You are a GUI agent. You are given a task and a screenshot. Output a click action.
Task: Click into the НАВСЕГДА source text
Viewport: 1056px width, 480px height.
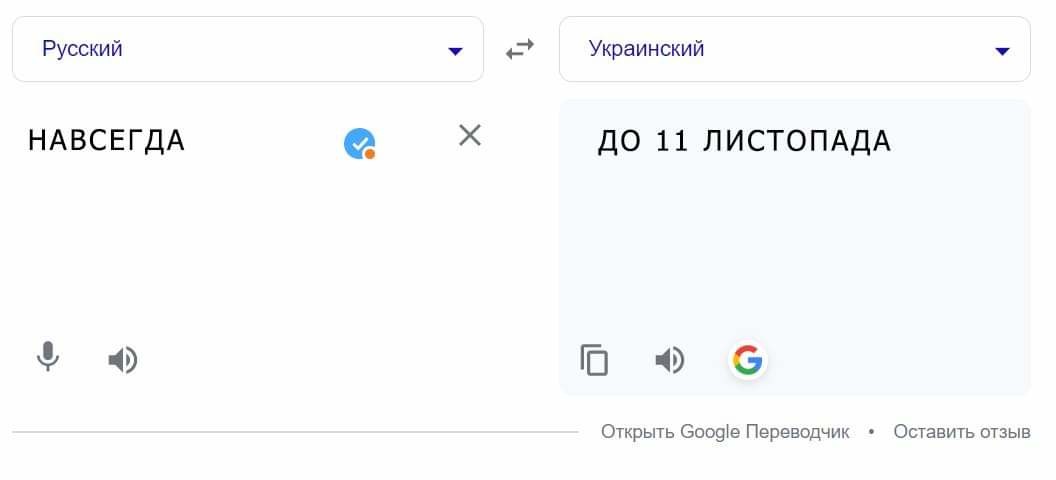(106, 140)
